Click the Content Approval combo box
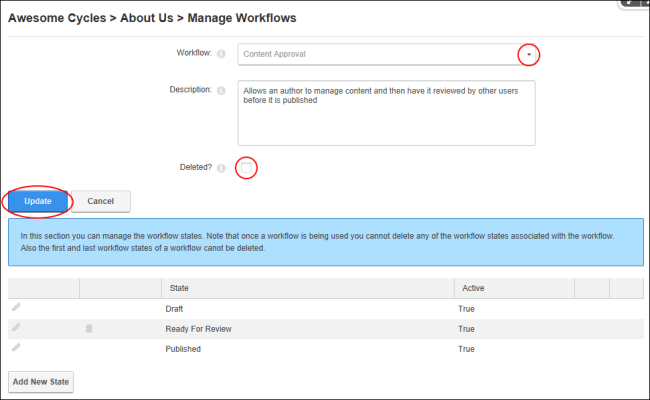Viewport: 650px width, 400px height. (x=386, y=54)
